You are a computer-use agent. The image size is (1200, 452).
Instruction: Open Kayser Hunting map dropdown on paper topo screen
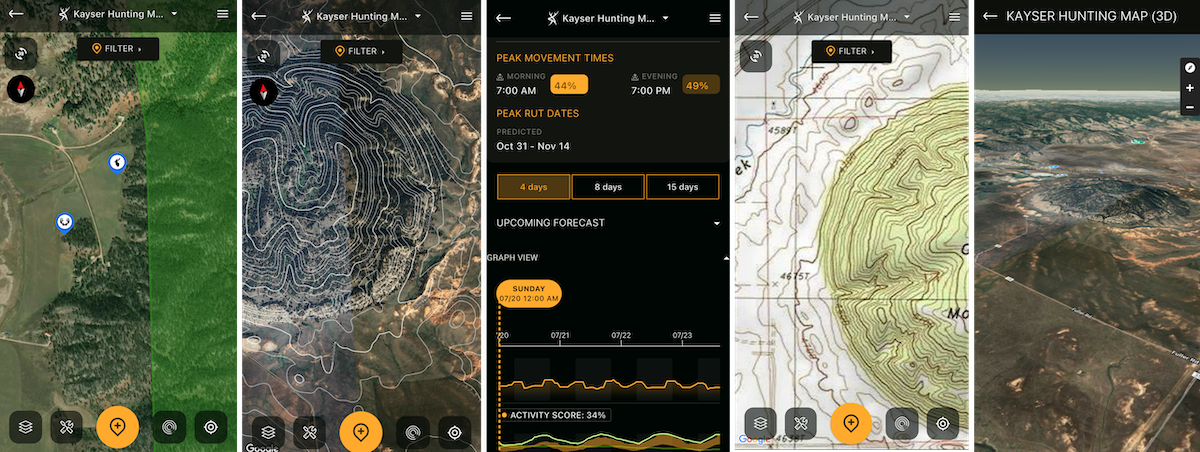(853, 16)
